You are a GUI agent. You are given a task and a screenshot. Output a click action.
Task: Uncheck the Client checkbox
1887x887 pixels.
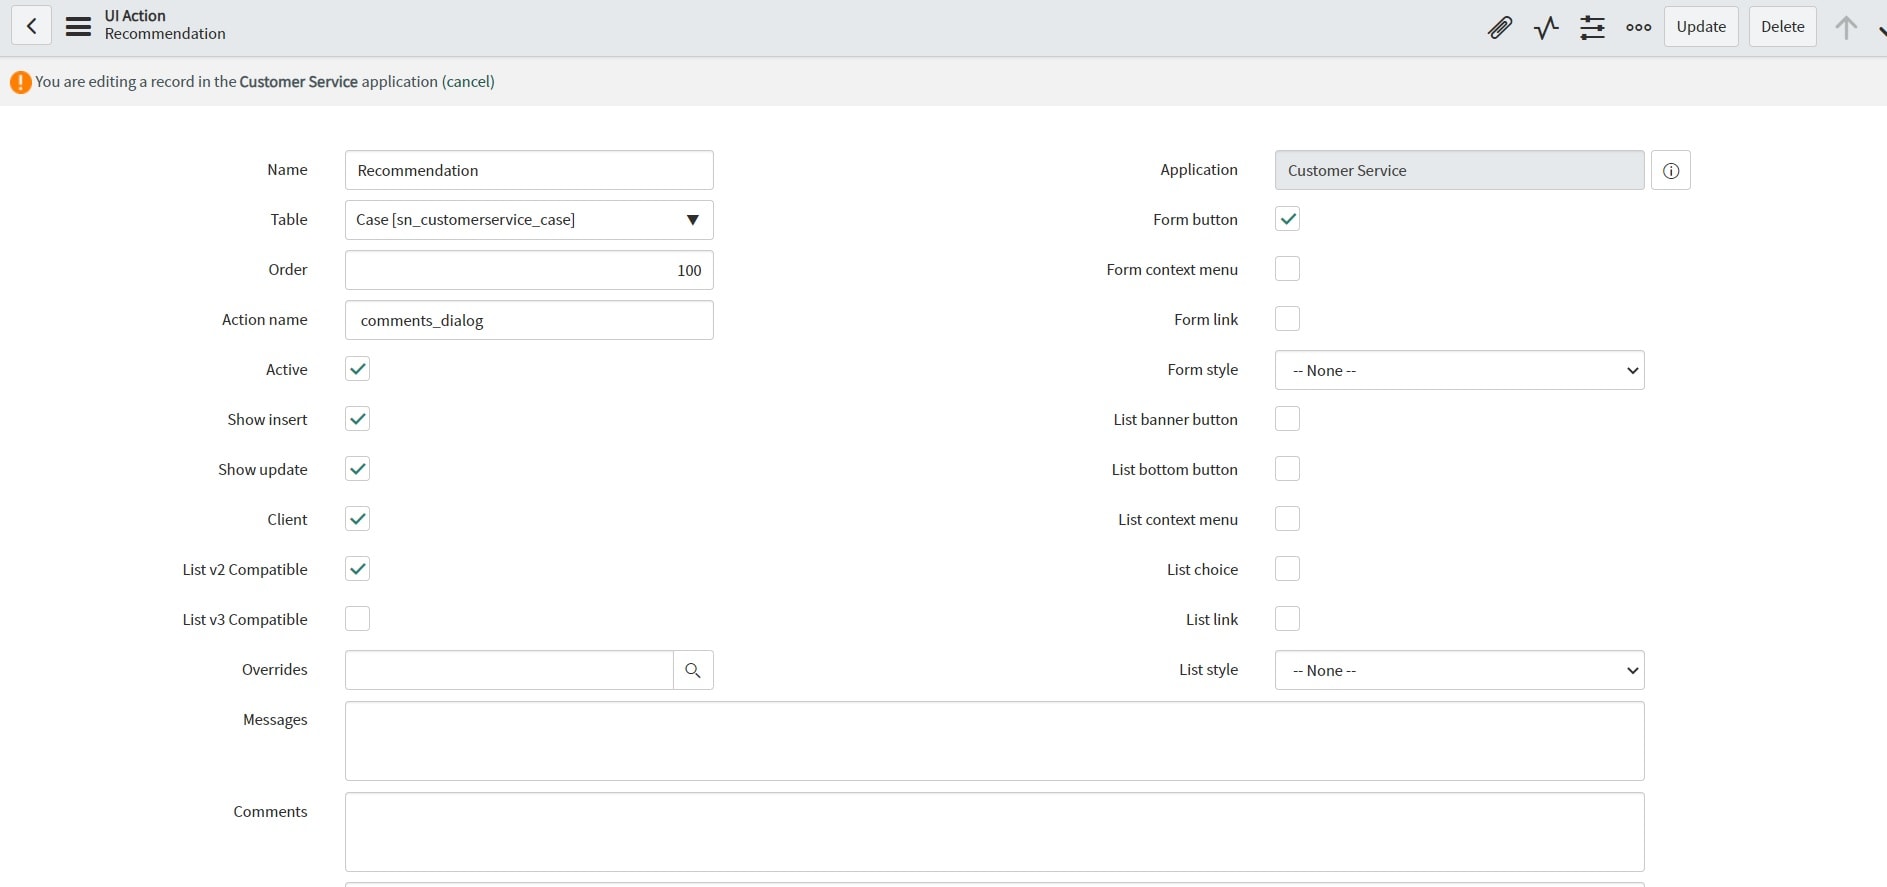357,519
